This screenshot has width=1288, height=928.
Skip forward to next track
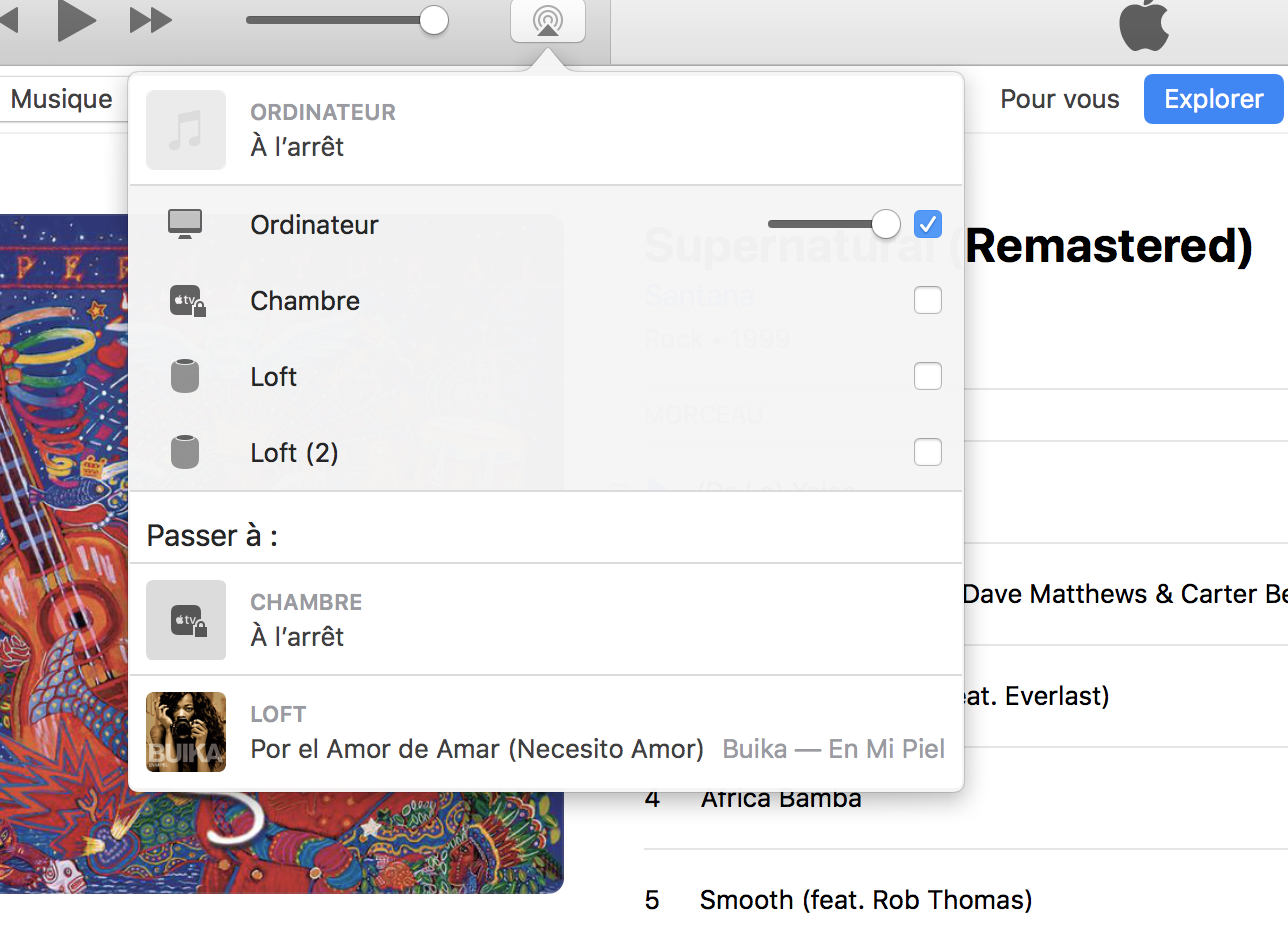(151, 20)
